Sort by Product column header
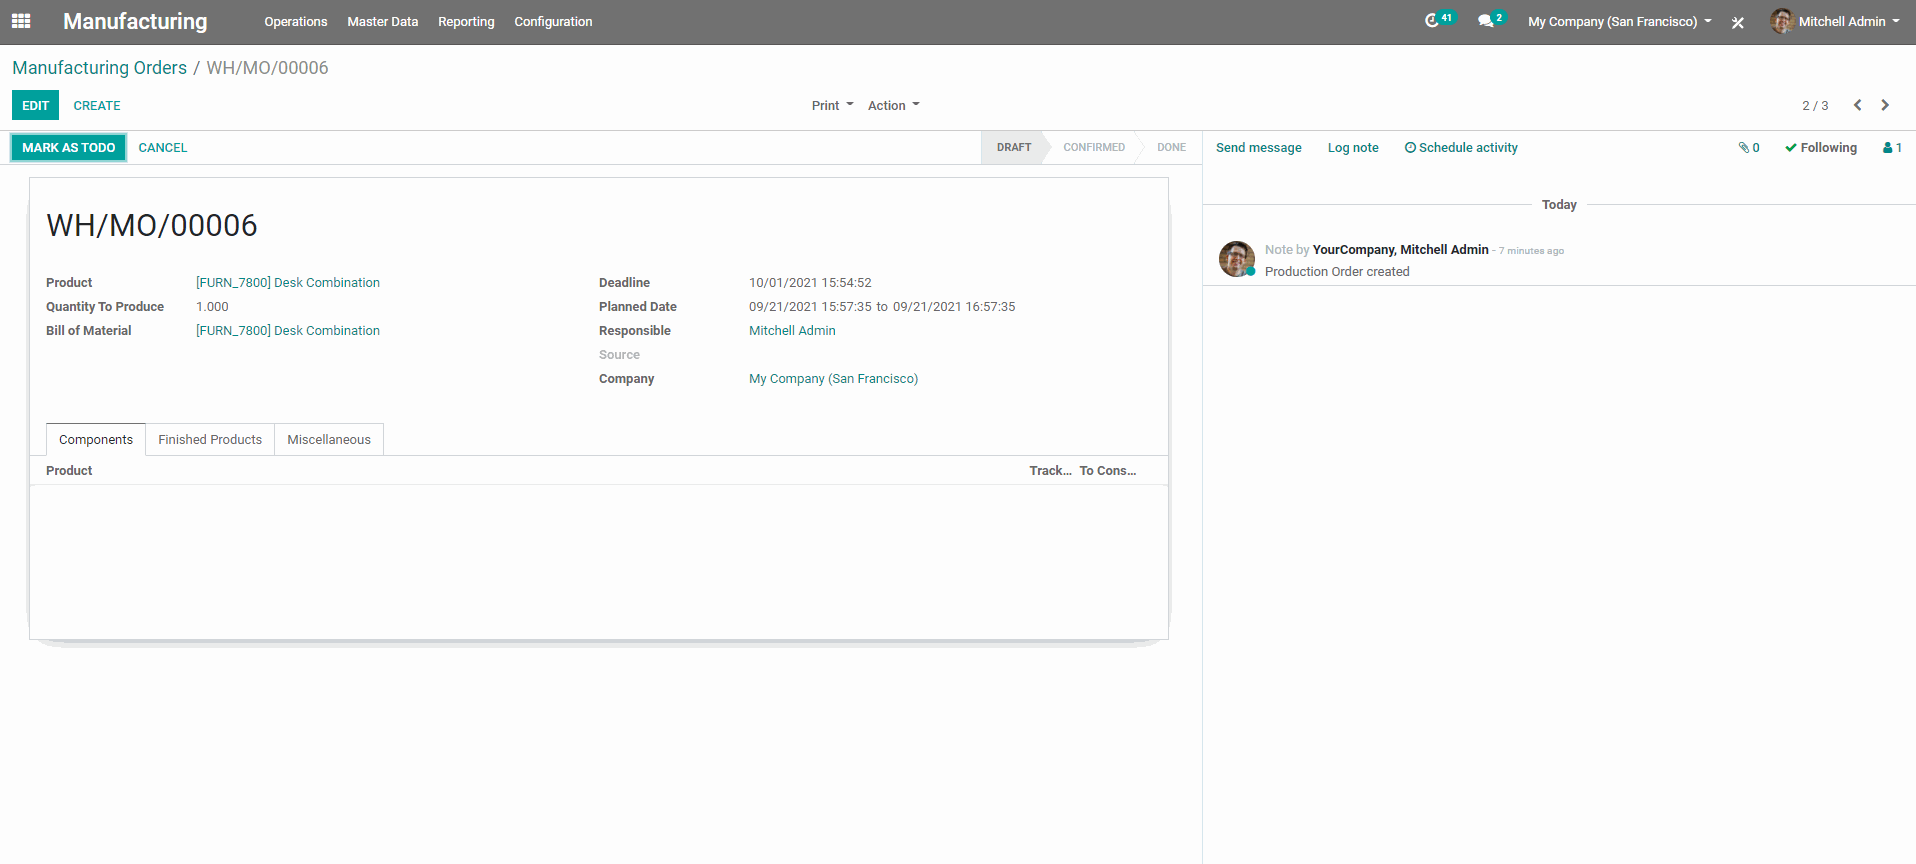The image size is (1916, 864). (x=69, y=470)
